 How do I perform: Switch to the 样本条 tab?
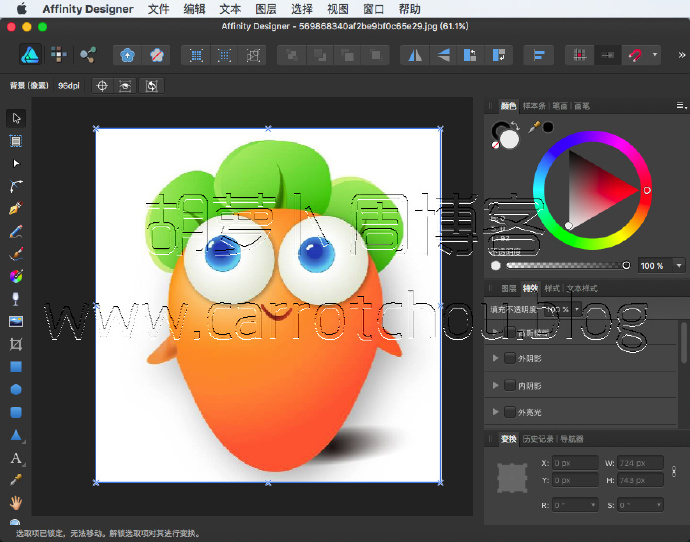click(534, 106)
